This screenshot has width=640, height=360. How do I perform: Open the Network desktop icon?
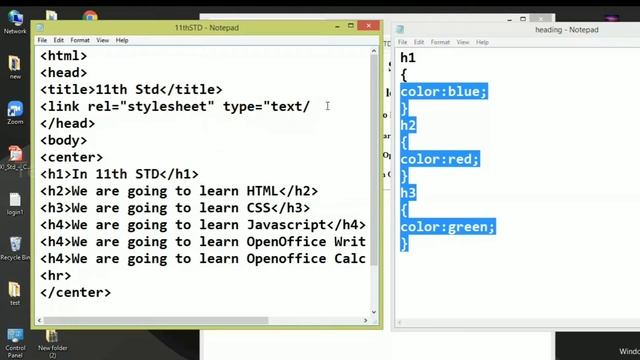tap(15, 21)
